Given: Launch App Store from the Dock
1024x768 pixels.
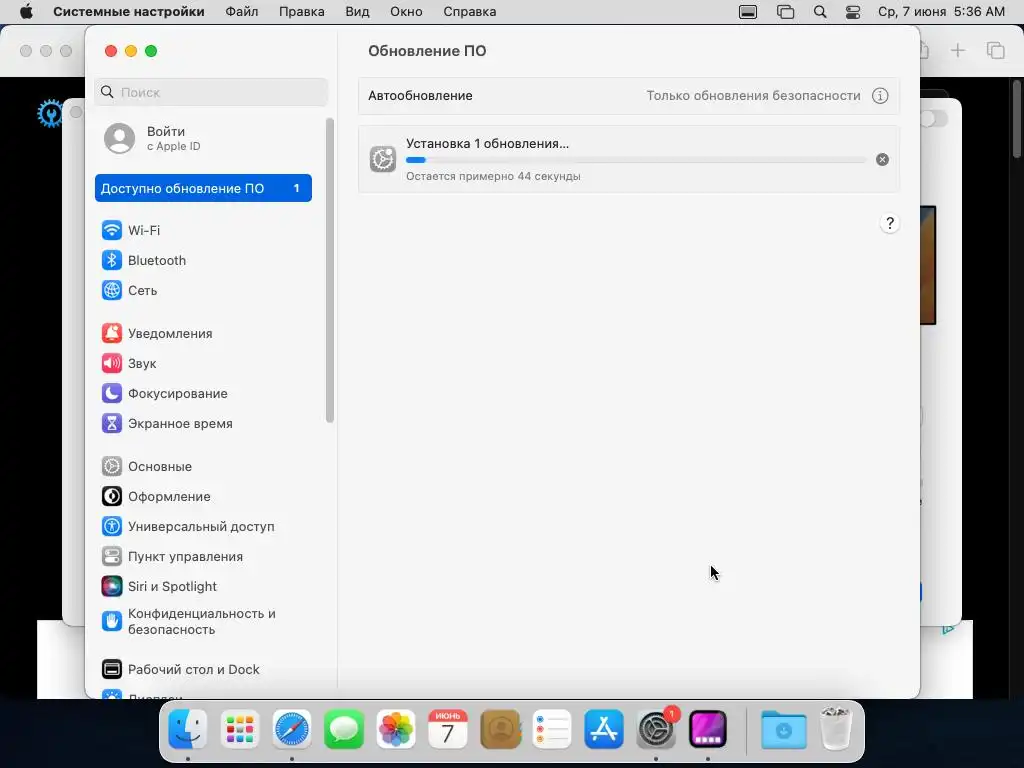Looking at the screenshot, I should 604,729.
